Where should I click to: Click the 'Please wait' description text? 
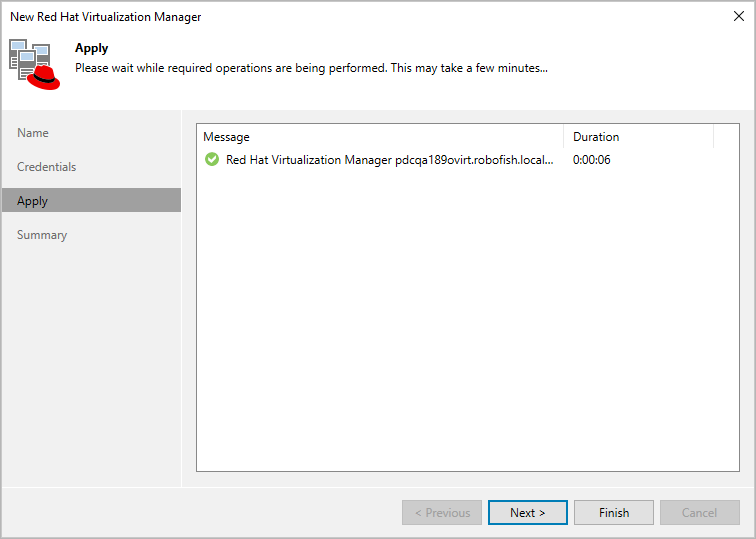[x=311, y=68]
